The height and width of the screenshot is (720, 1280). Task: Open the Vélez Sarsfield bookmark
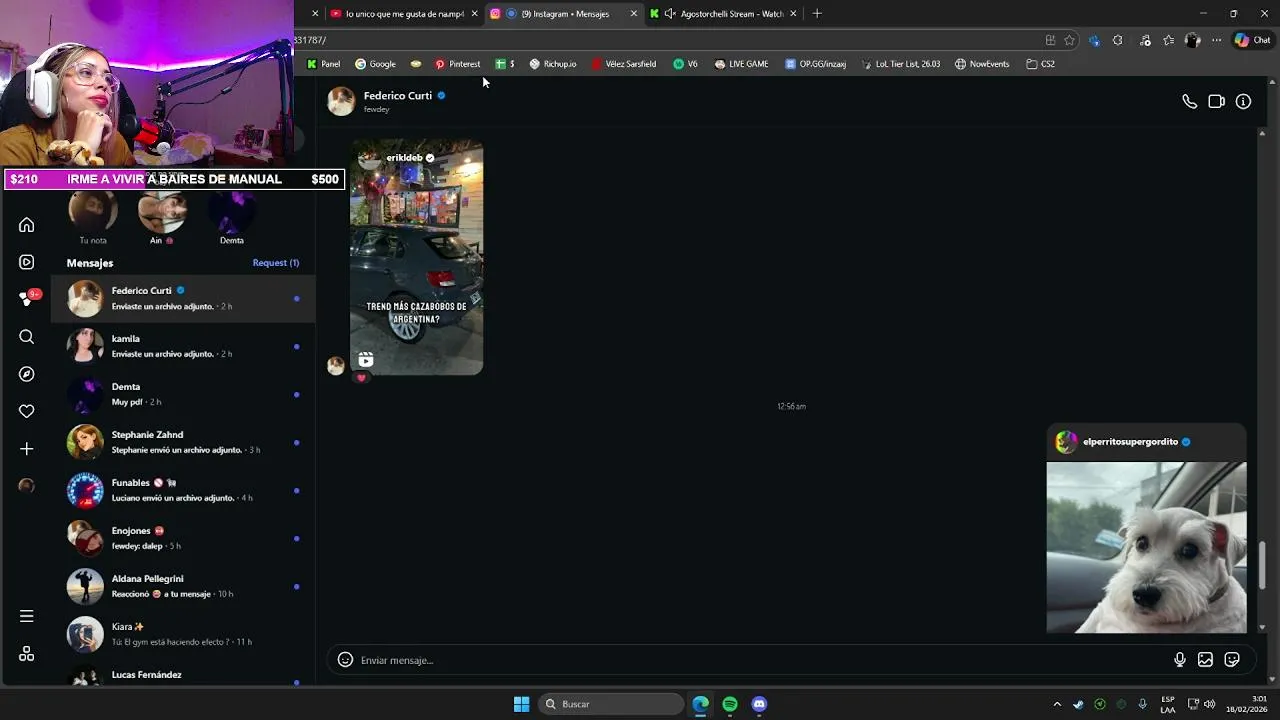pos(623,64)
